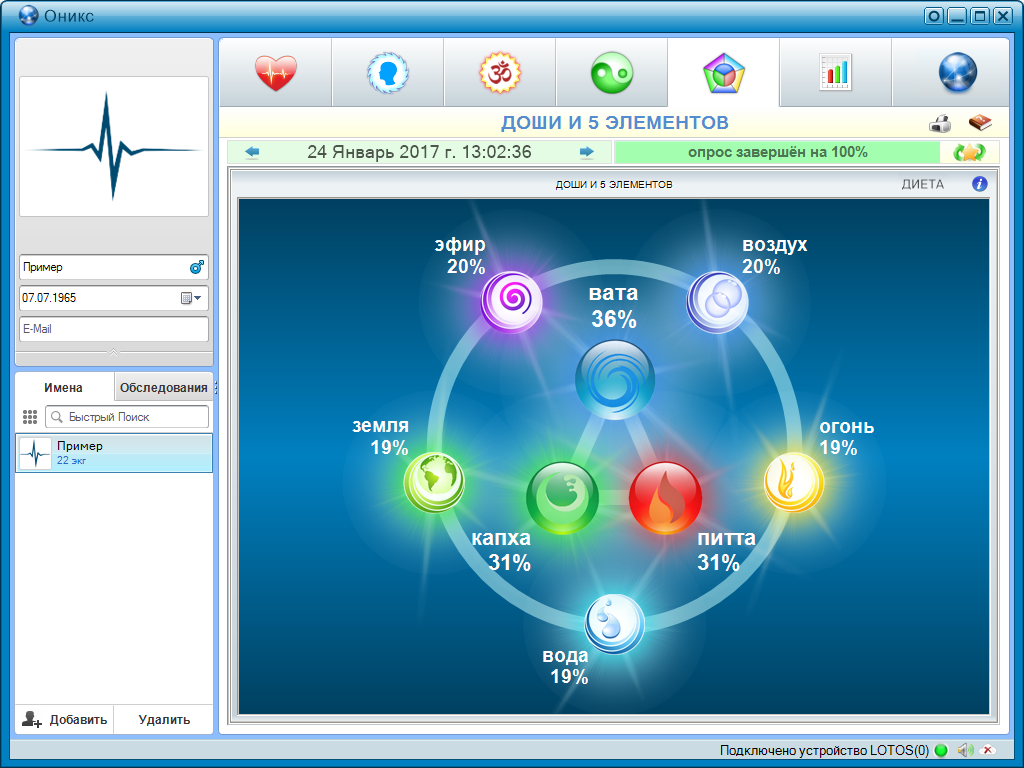Select the pentagon doshas elements tab
This screenshot has width=1024, height=768.
click(x=724, y=72)
